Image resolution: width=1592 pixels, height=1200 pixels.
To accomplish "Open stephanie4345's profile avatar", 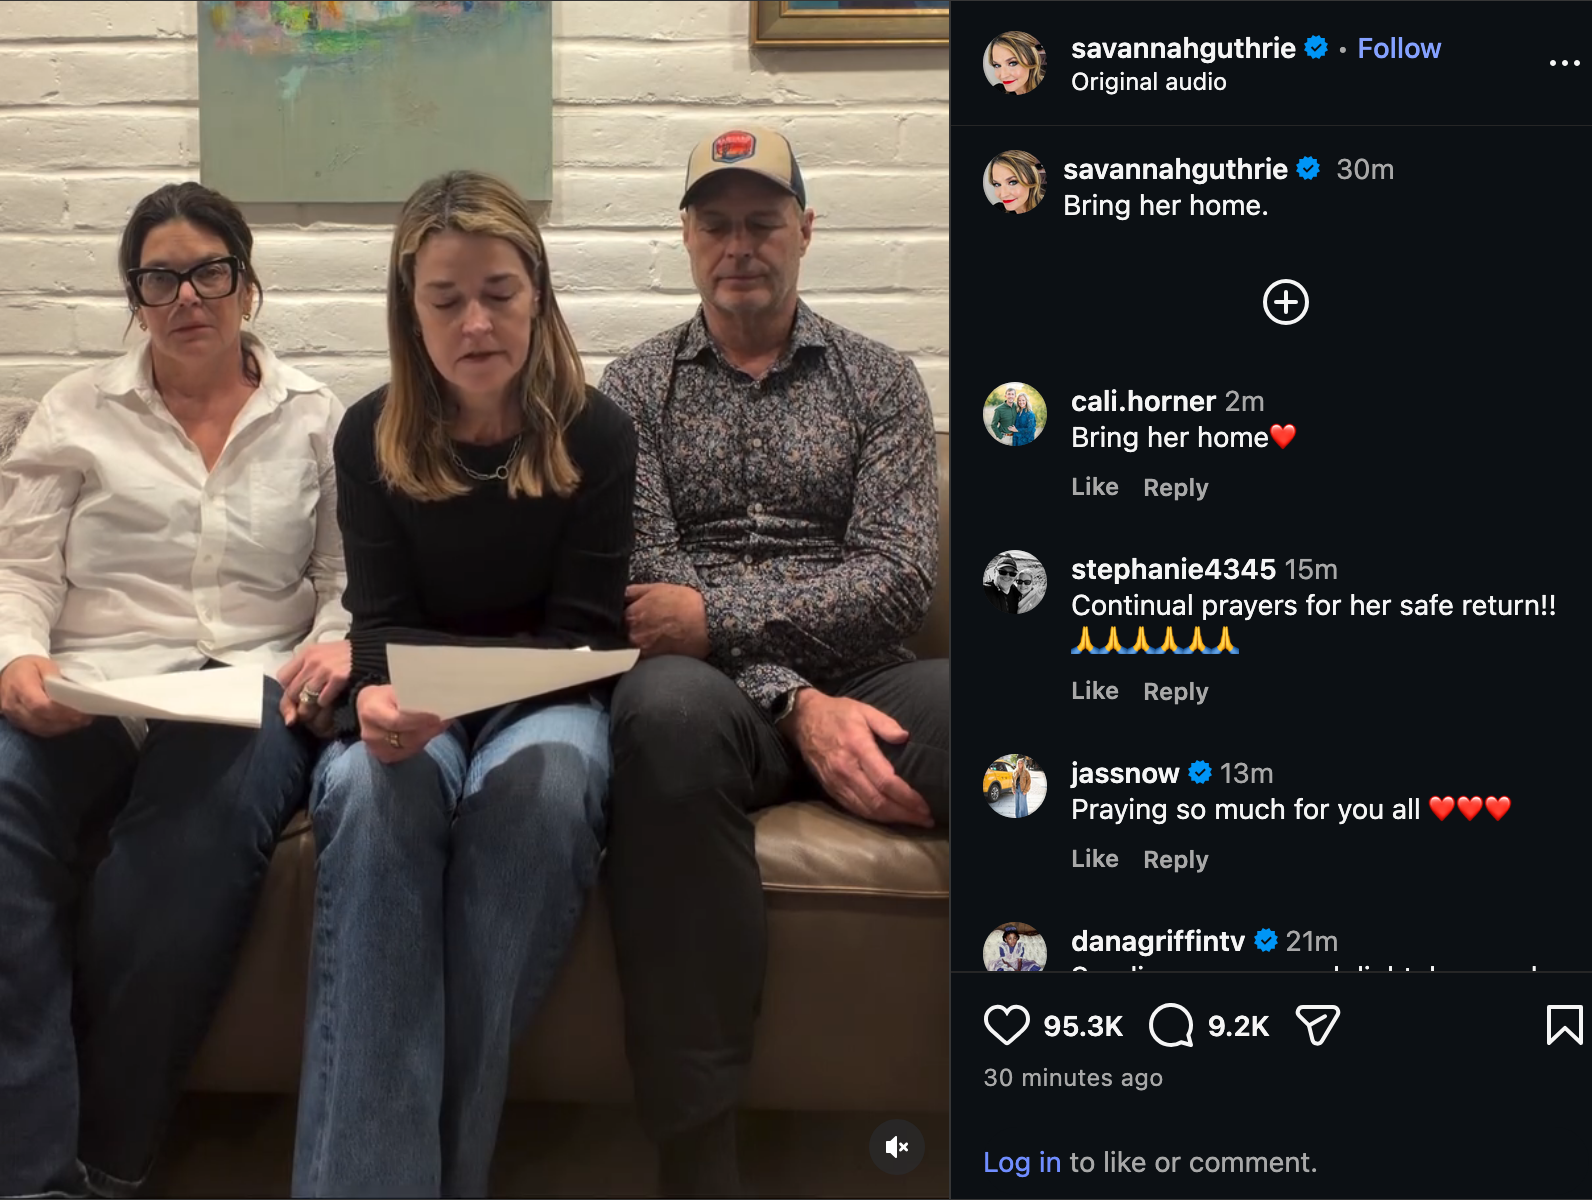I will tap(1015, 582).
